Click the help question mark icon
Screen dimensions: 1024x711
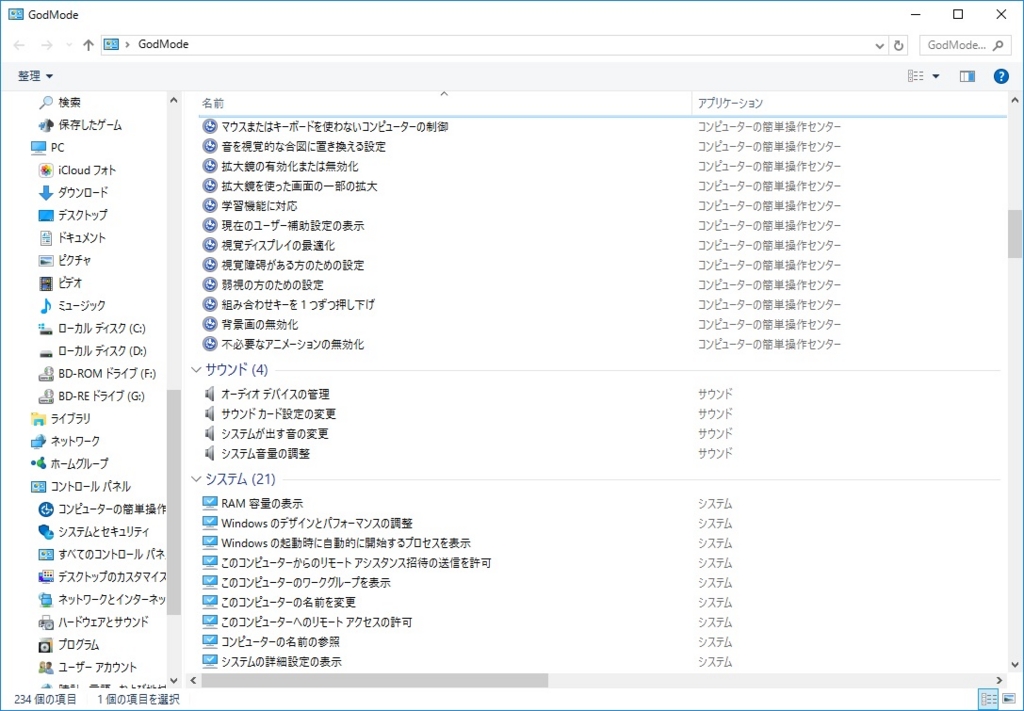point(1000,76)
